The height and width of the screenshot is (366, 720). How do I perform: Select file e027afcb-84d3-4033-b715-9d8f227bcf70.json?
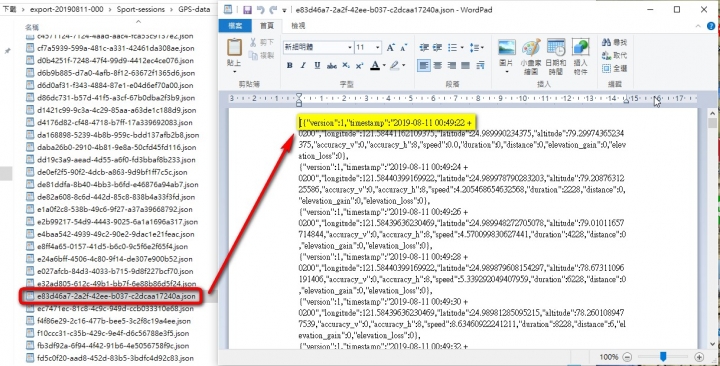pos(109,271)
